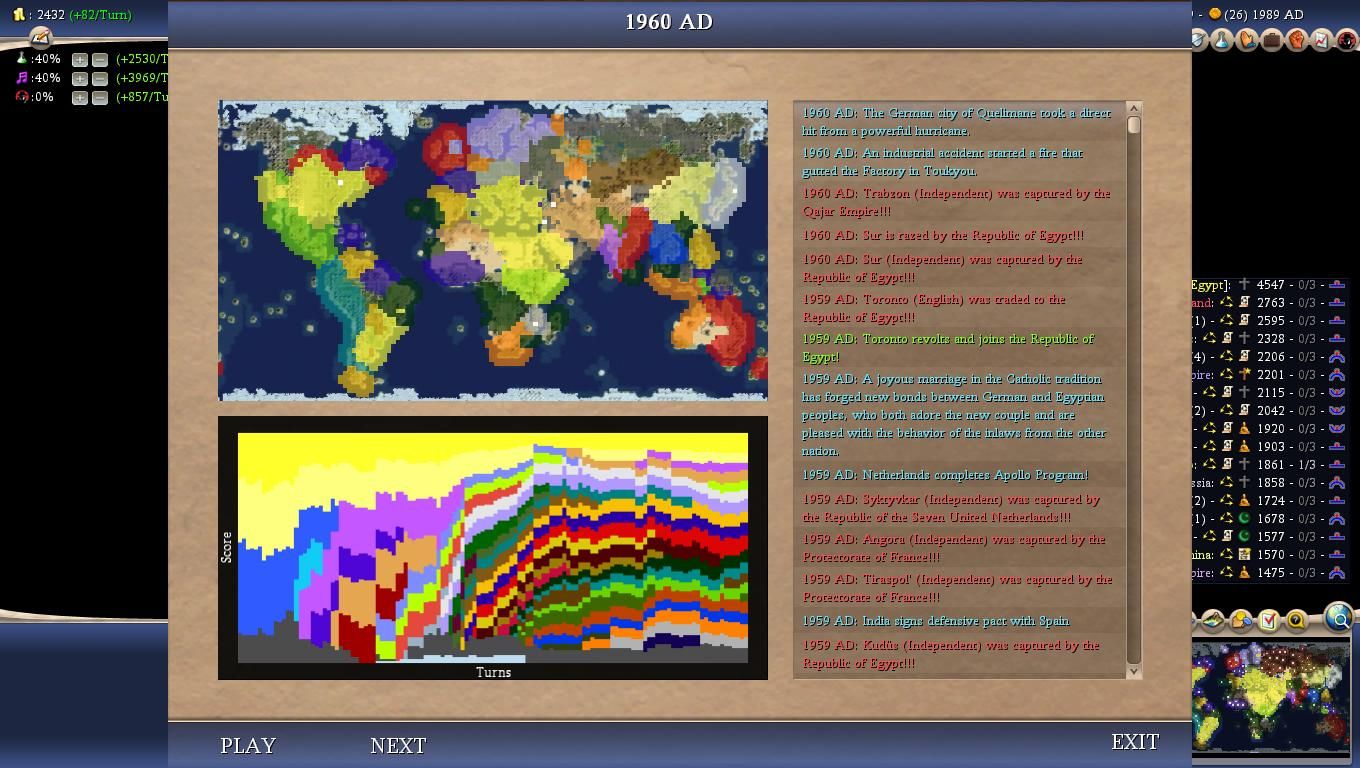Click the Egypt scoreboard row with score 4547
The width and height of the screenshot is (1360, 768).
pos(1270,285)
